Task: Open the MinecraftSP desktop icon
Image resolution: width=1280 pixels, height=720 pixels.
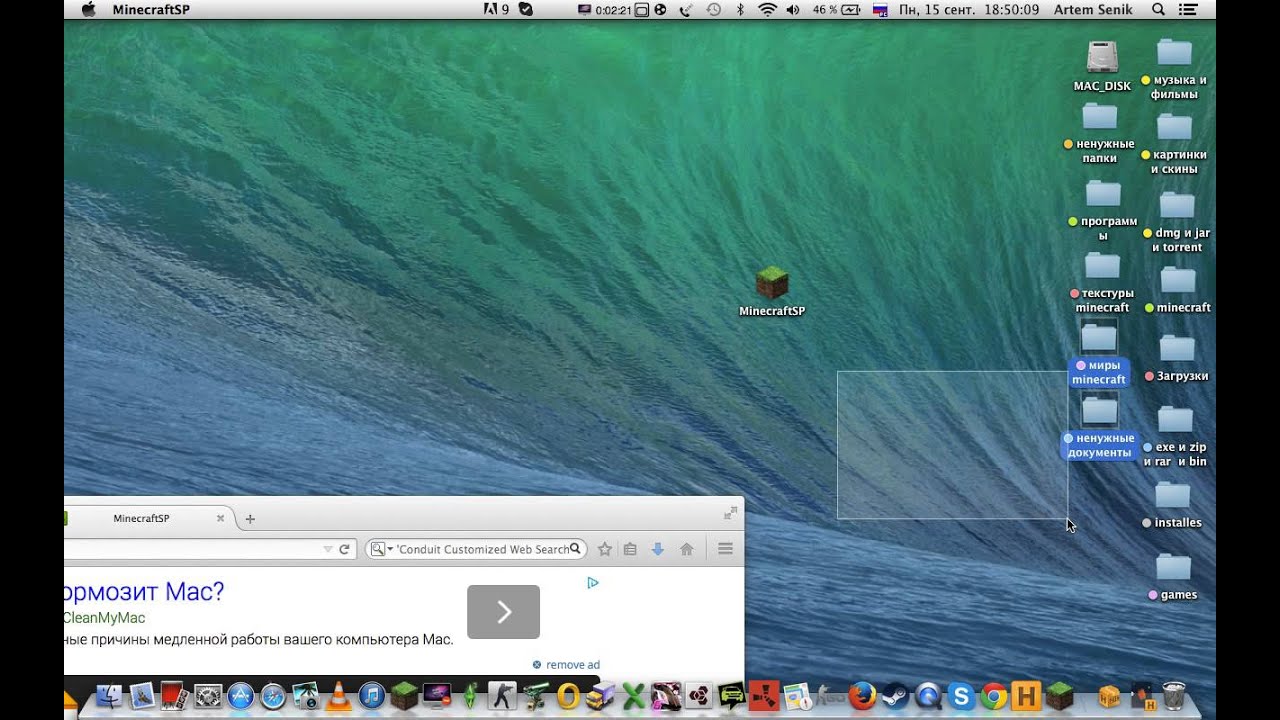Action: pyautogui.click(x=771, y=291)
